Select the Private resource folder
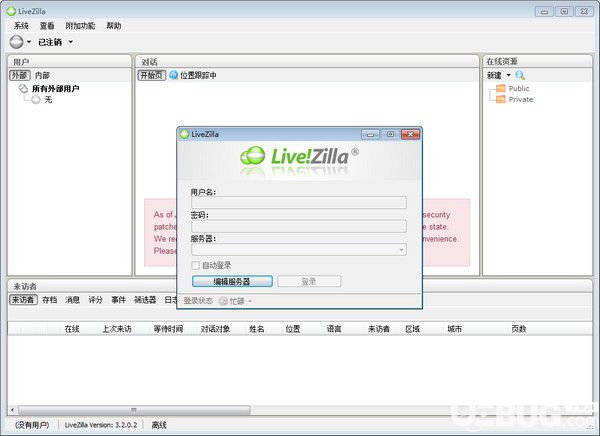Viewport: 600px width, 436px height. 521,99
